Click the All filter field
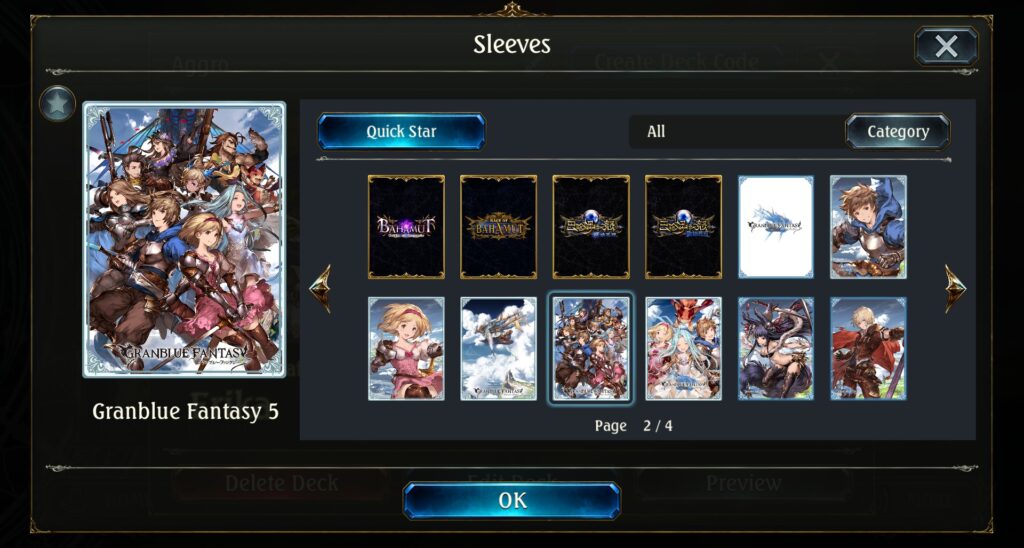 [x=737, y=131]
